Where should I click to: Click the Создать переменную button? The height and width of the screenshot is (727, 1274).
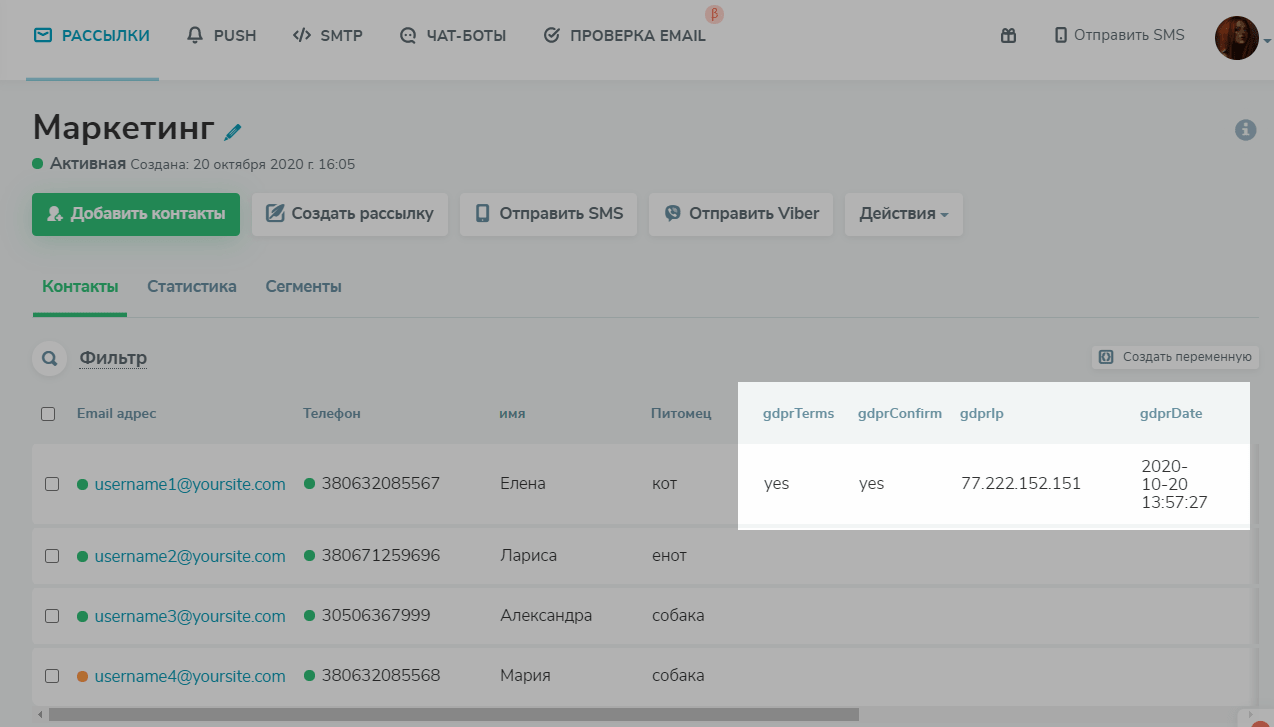pos(1175,357)
